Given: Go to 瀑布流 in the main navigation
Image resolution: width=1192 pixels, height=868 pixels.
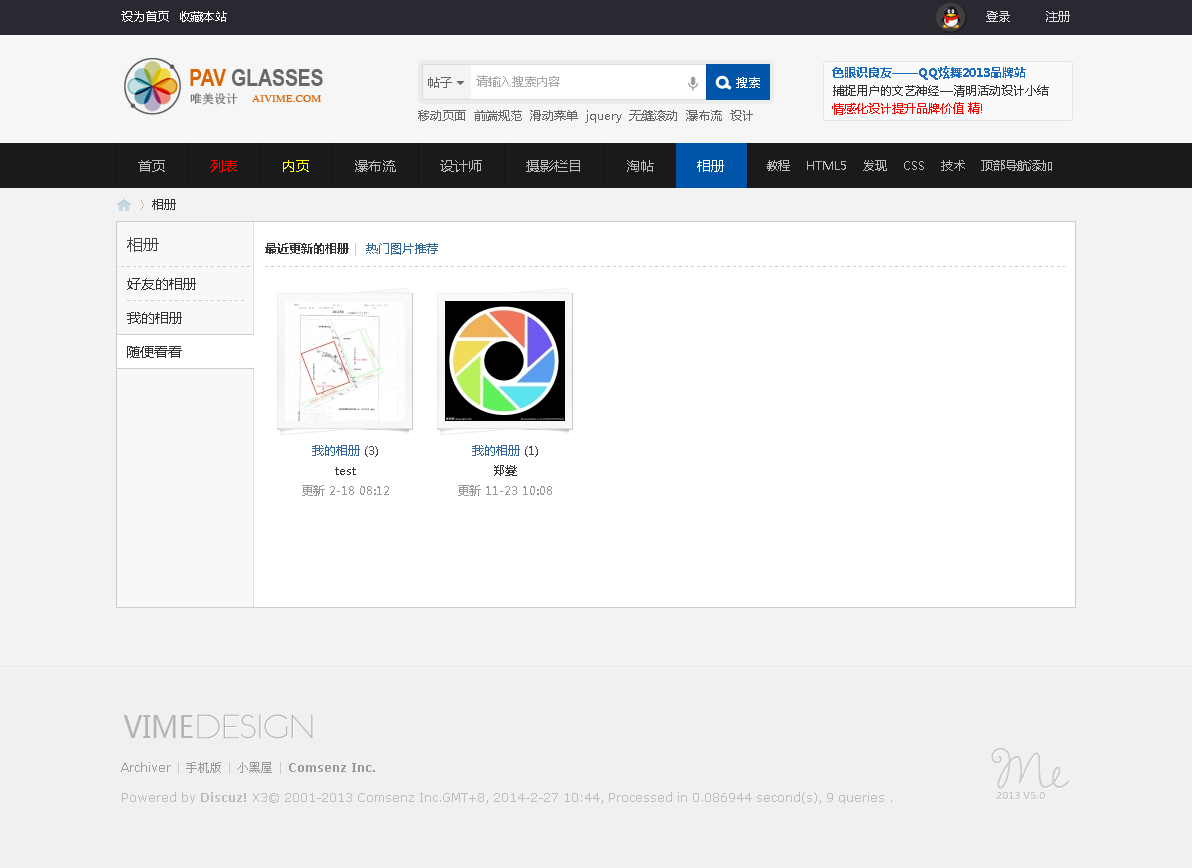Looking at the screenshot, I should pyautogui.click(x=375, y=166).
